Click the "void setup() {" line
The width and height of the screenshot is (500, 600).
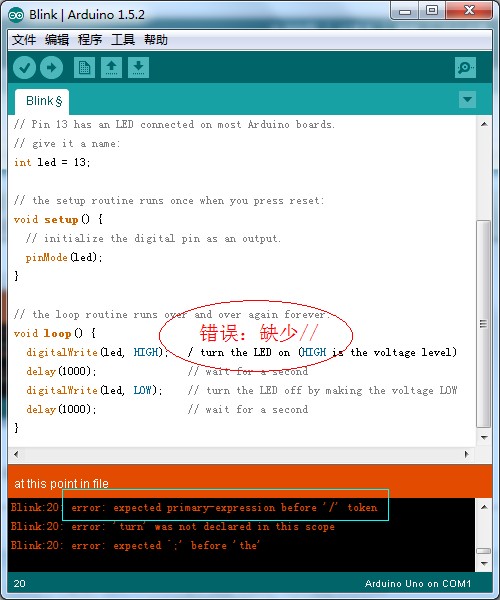coord(58,219)
